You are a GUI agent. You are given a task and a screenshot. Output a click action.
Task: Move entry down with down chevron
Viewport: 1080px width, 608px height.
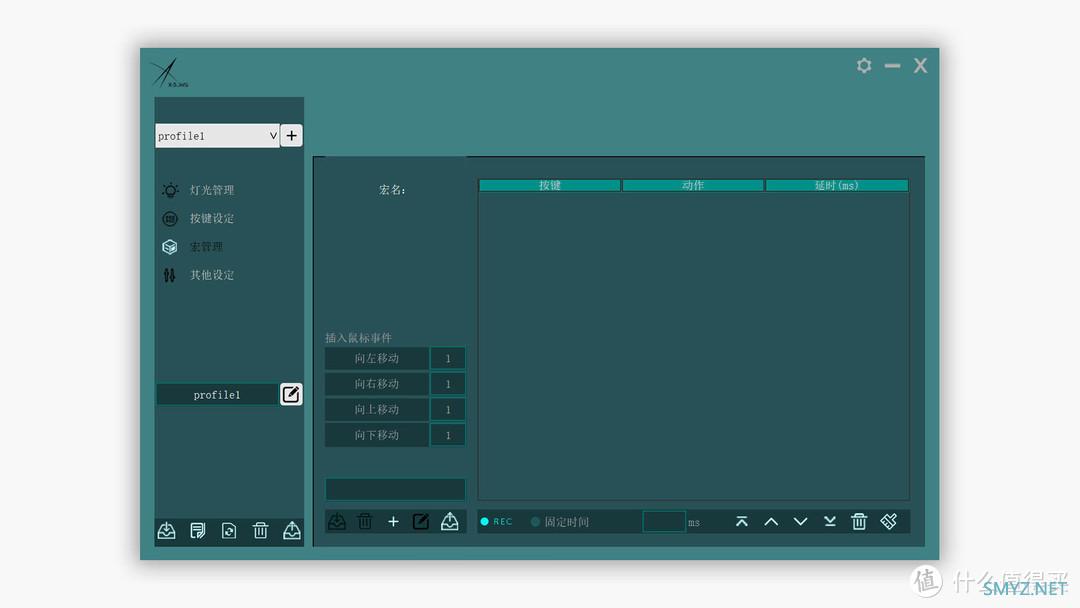pyautogui.click(x=800, y=522)
